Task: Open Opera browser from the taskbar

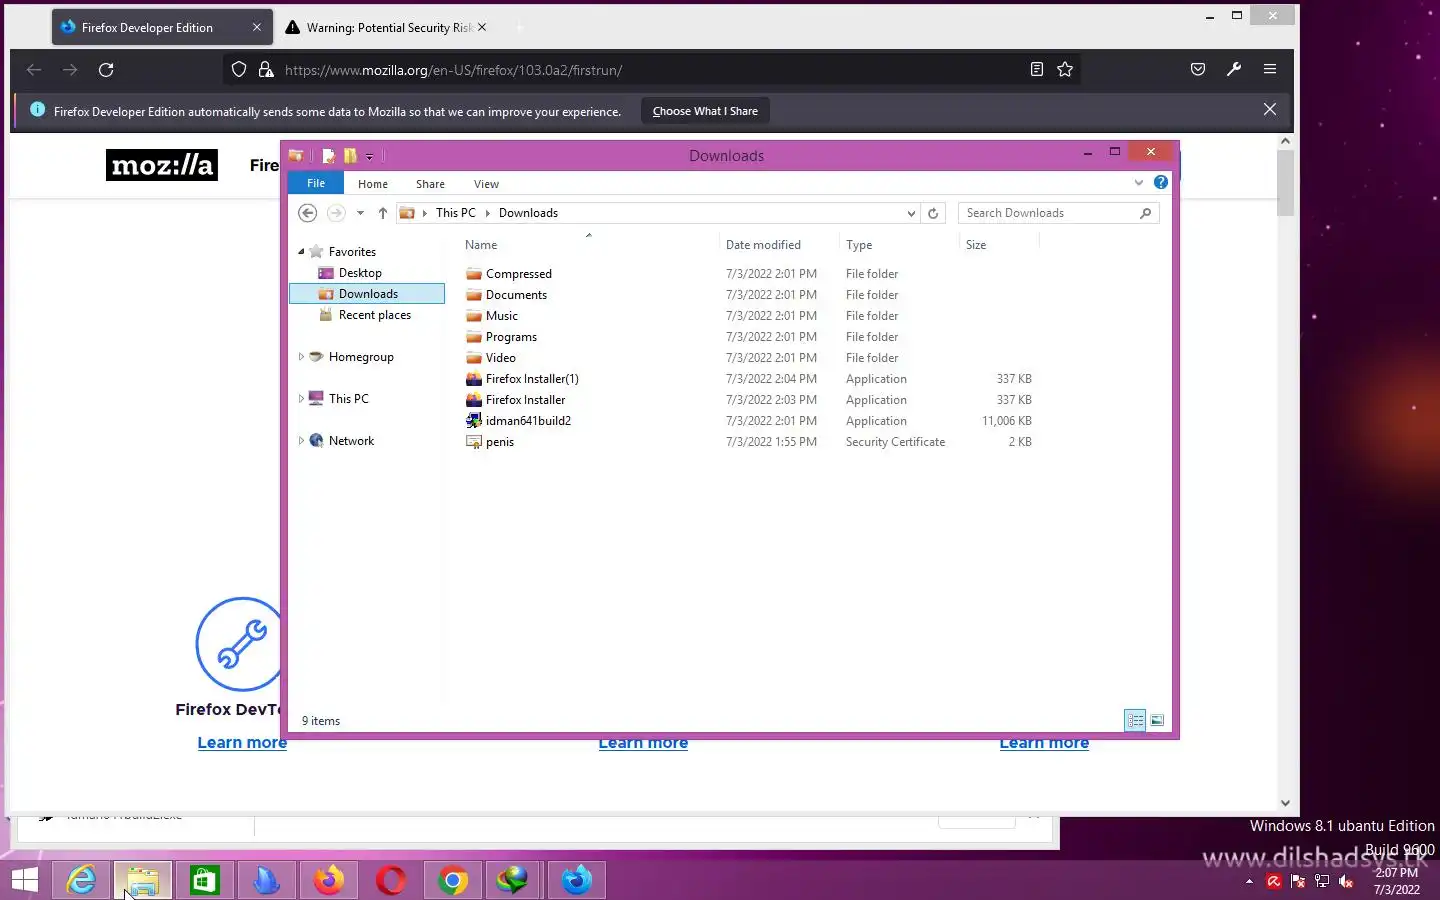Action: (391, 880)
